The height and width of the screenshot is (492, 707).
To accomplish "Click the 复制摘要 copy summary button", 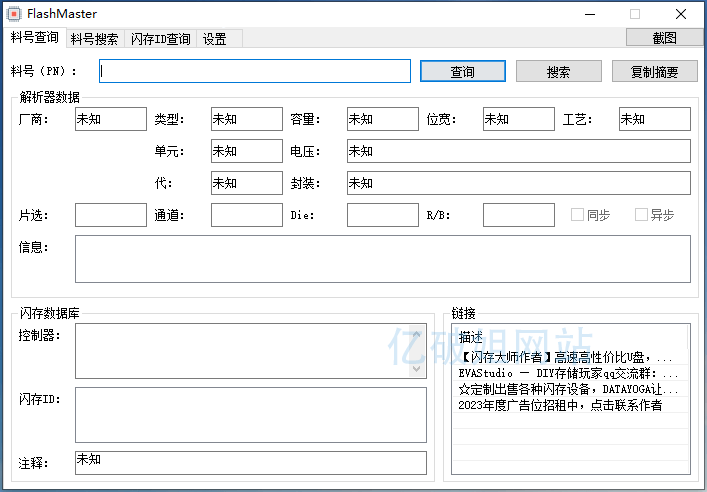I will pyautogui.click(x=654, y=72).
